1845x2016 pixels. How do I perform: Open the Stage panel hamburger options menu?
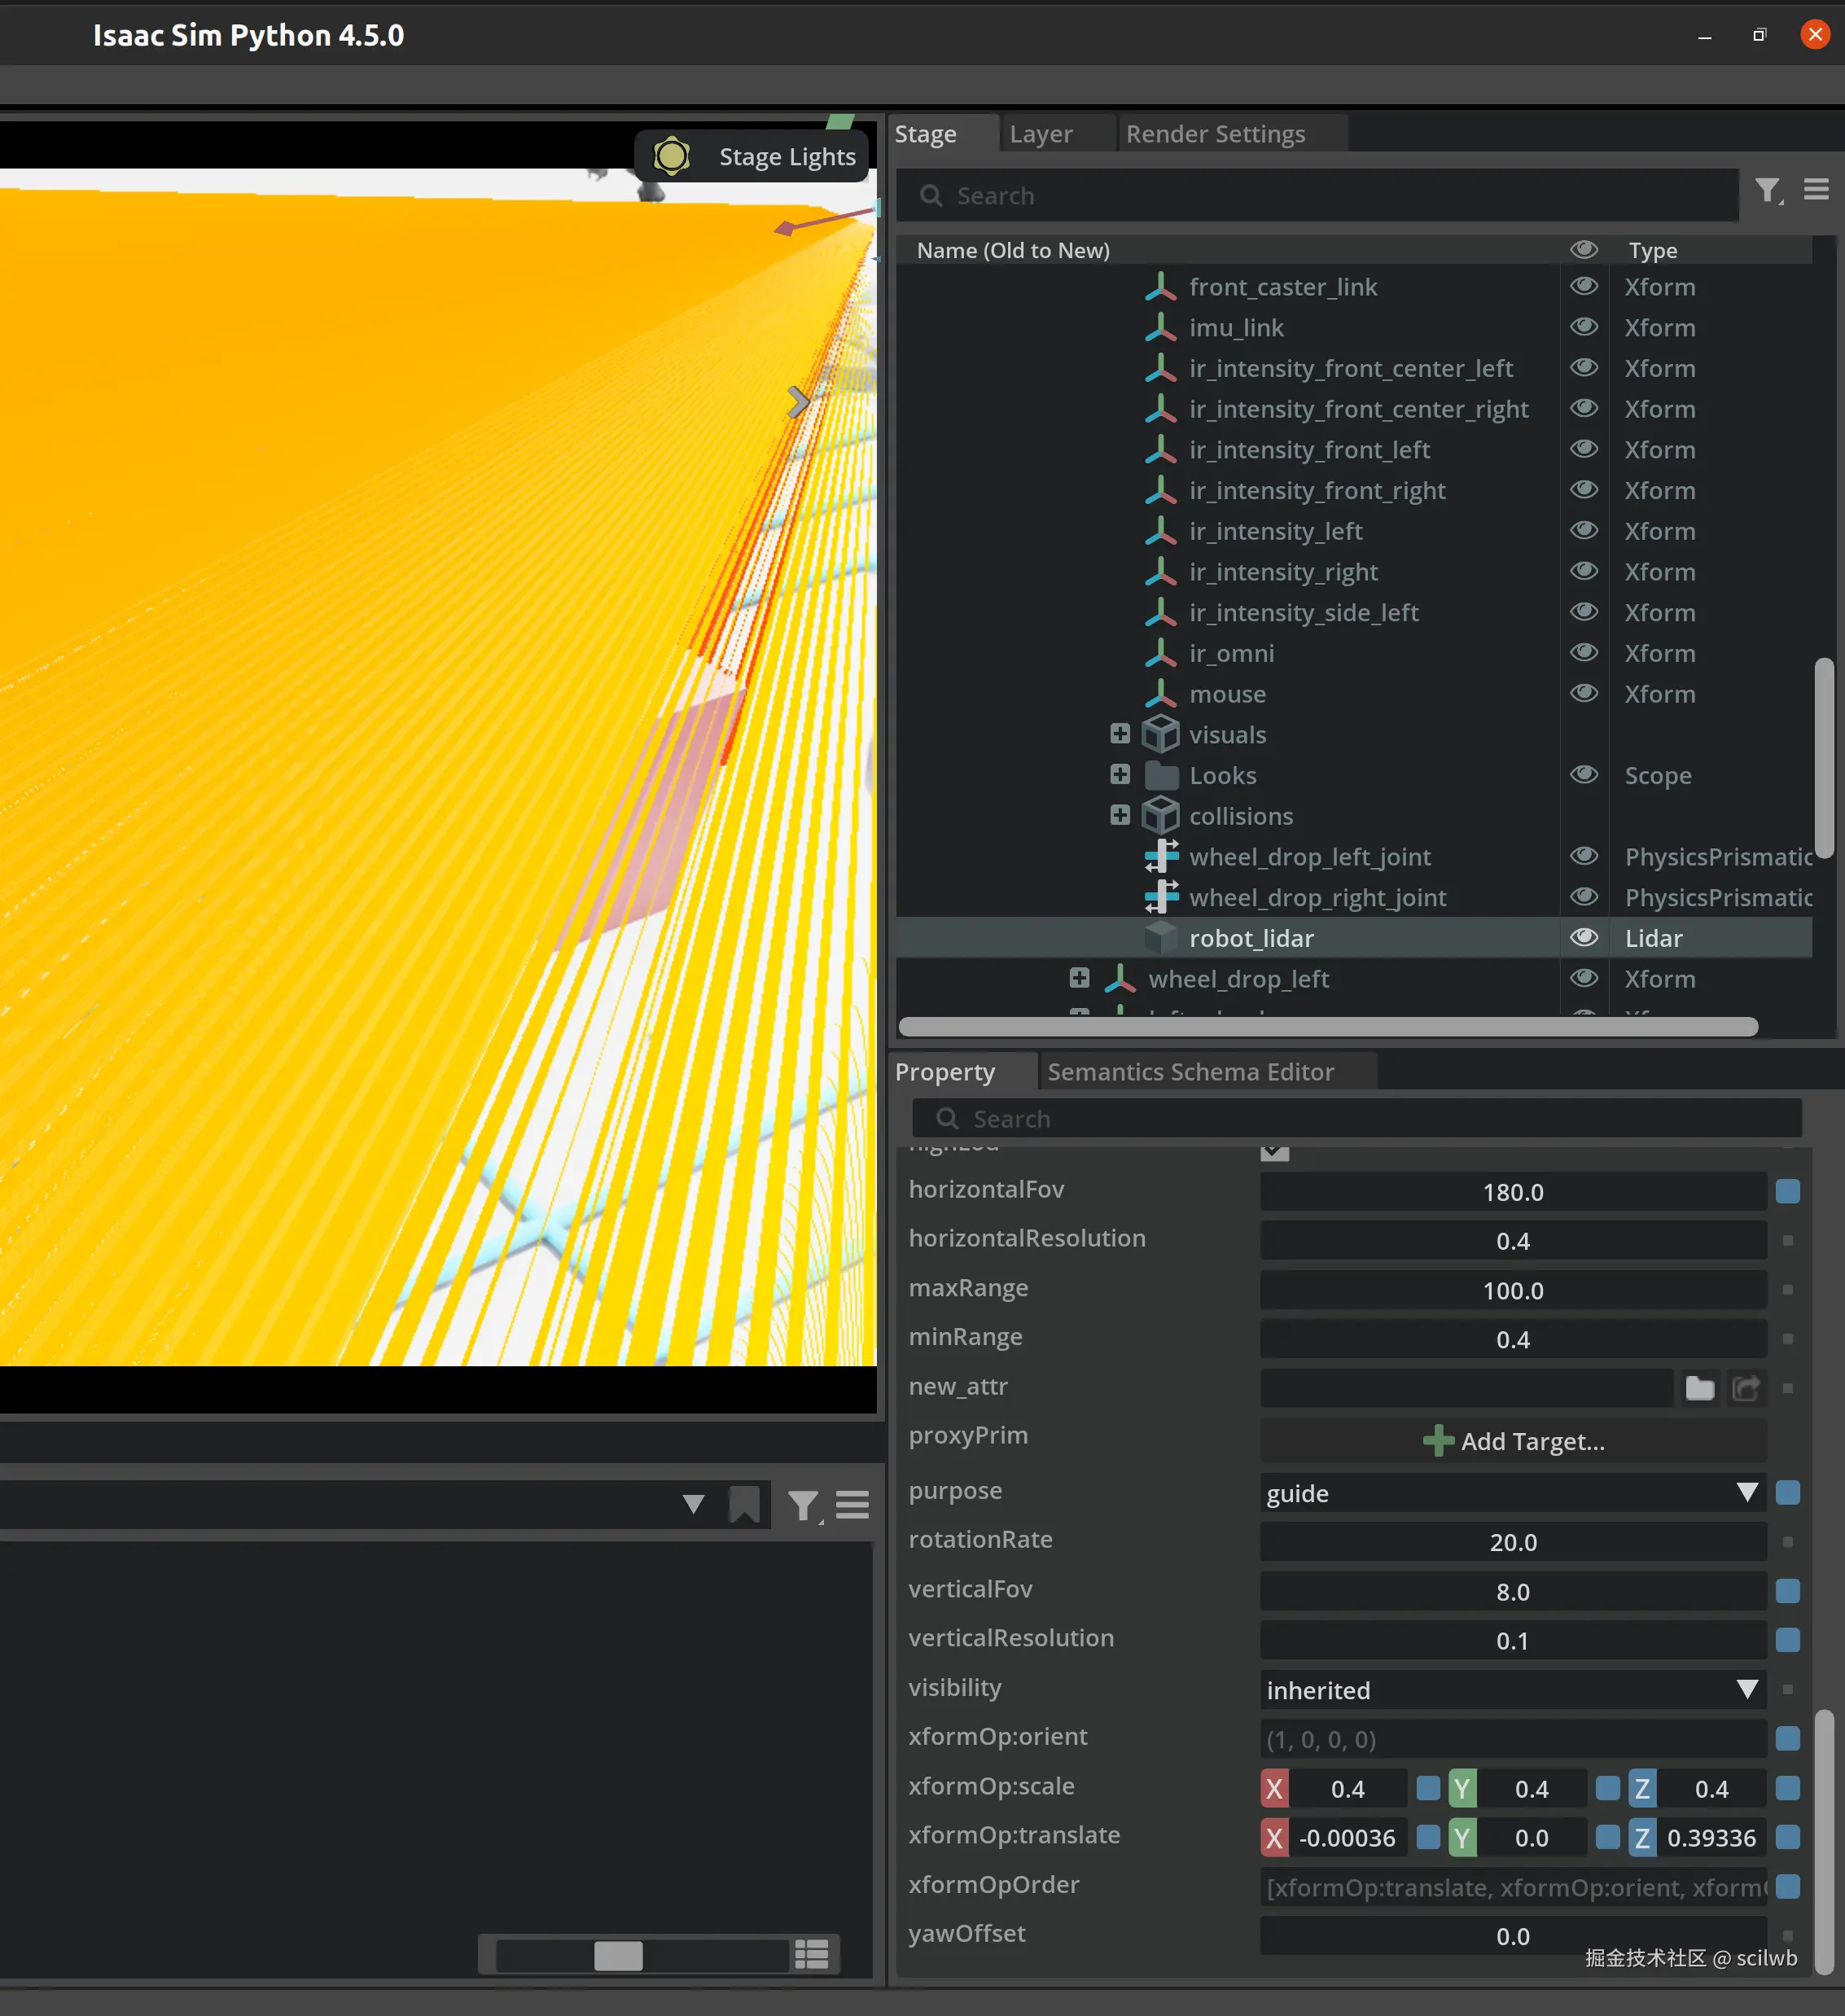coord(1816,190)
